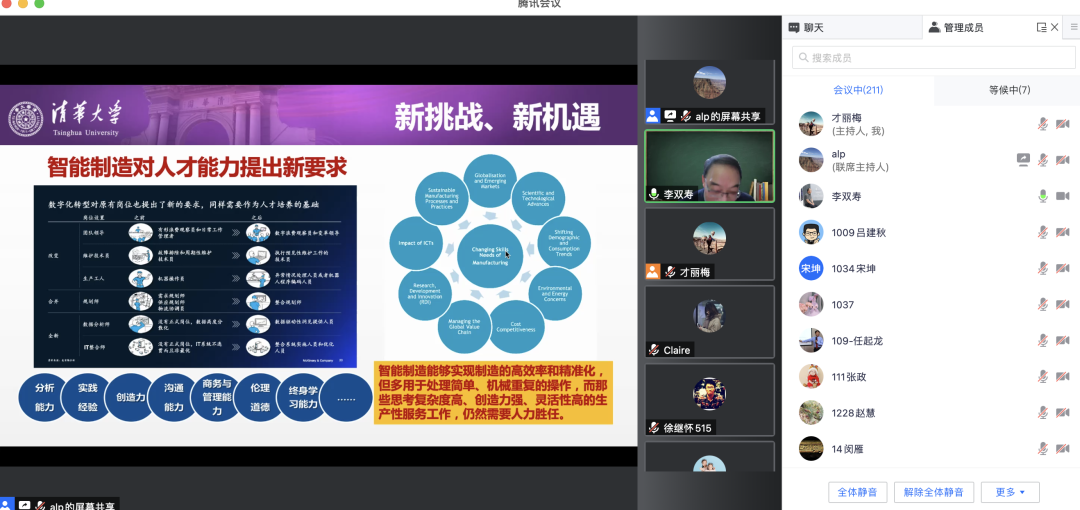Click alp's screen sharing icon in list
Image resolution: width=1080 pixels, height=510 pixels.
(1023, 160)
